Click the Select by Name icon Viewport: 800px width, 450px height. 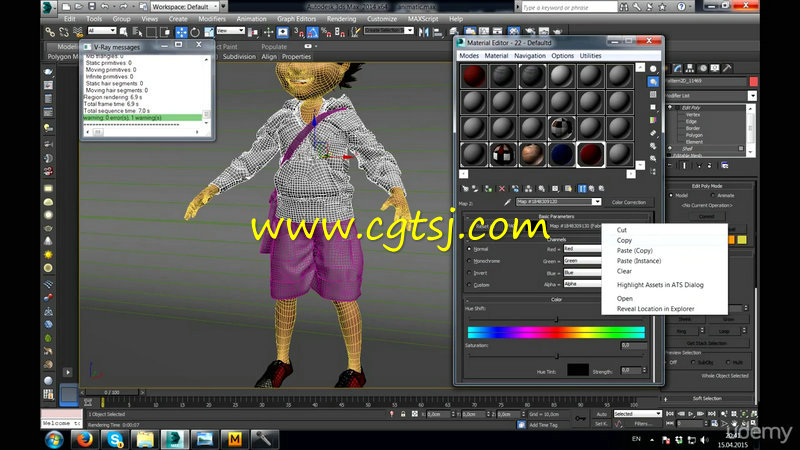[x=137, y=32]
